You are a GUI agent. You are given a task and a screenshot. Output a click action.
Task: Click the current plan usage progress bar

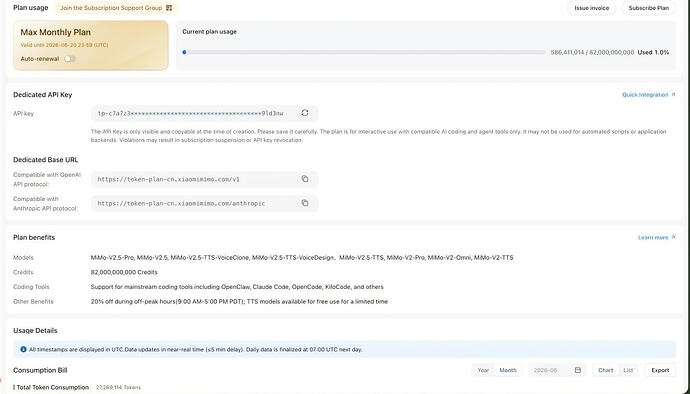pyautogui.click(x=364, y=52)
